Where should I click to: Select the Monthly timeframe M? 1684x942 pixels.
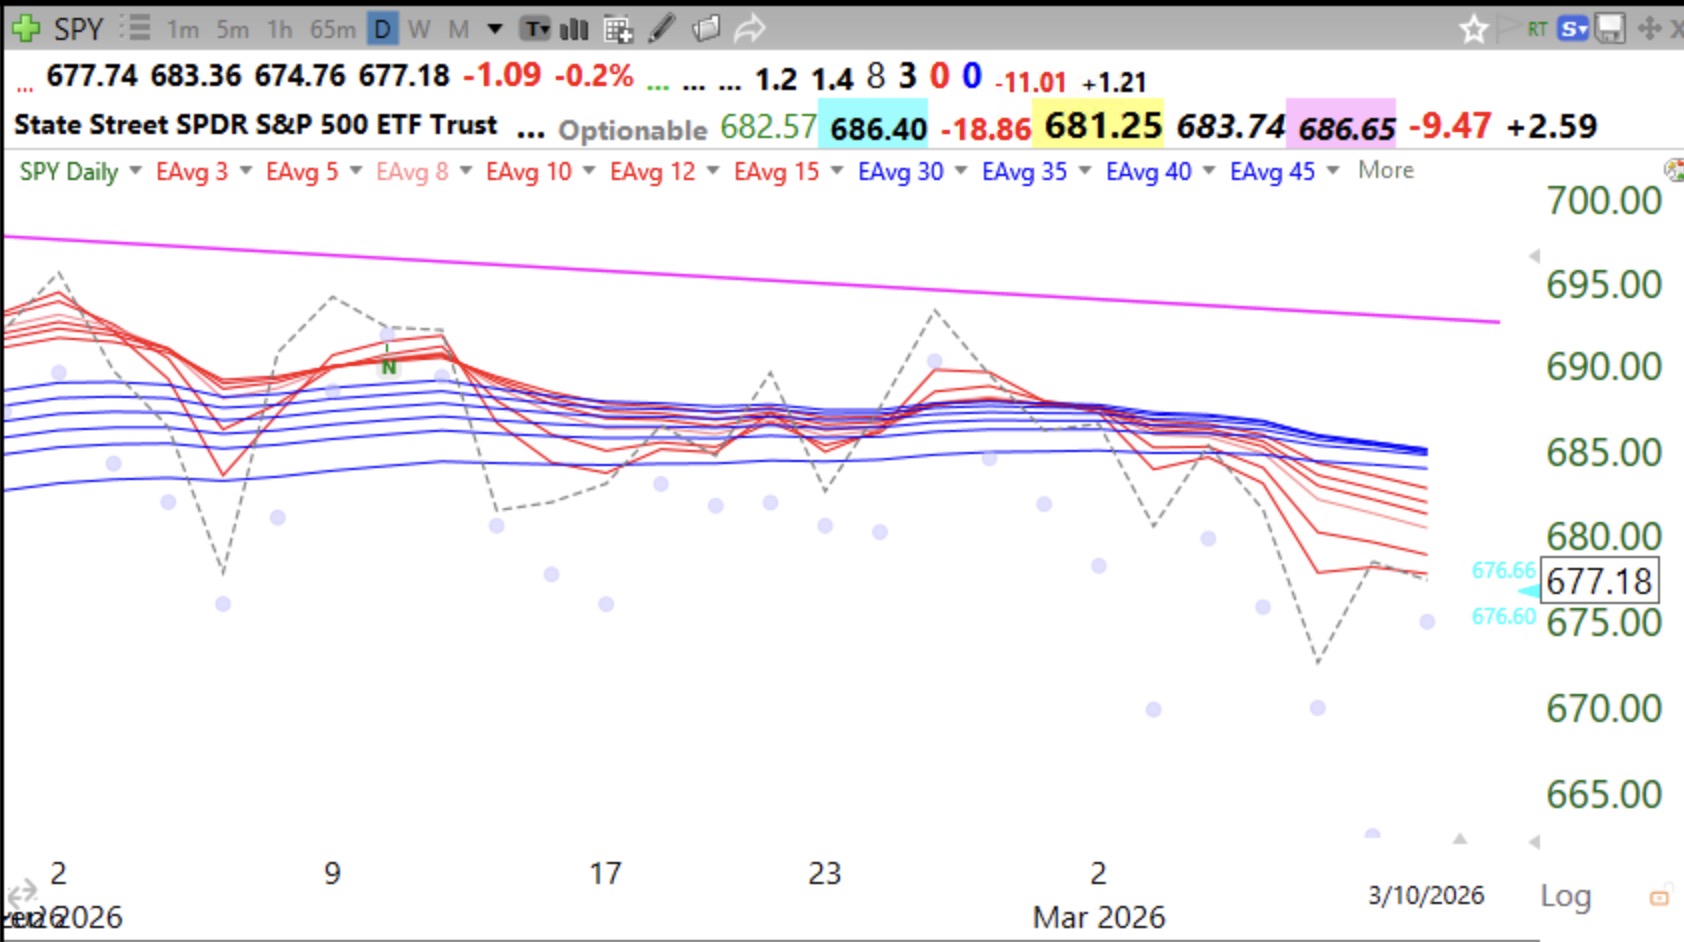[457, 29]
